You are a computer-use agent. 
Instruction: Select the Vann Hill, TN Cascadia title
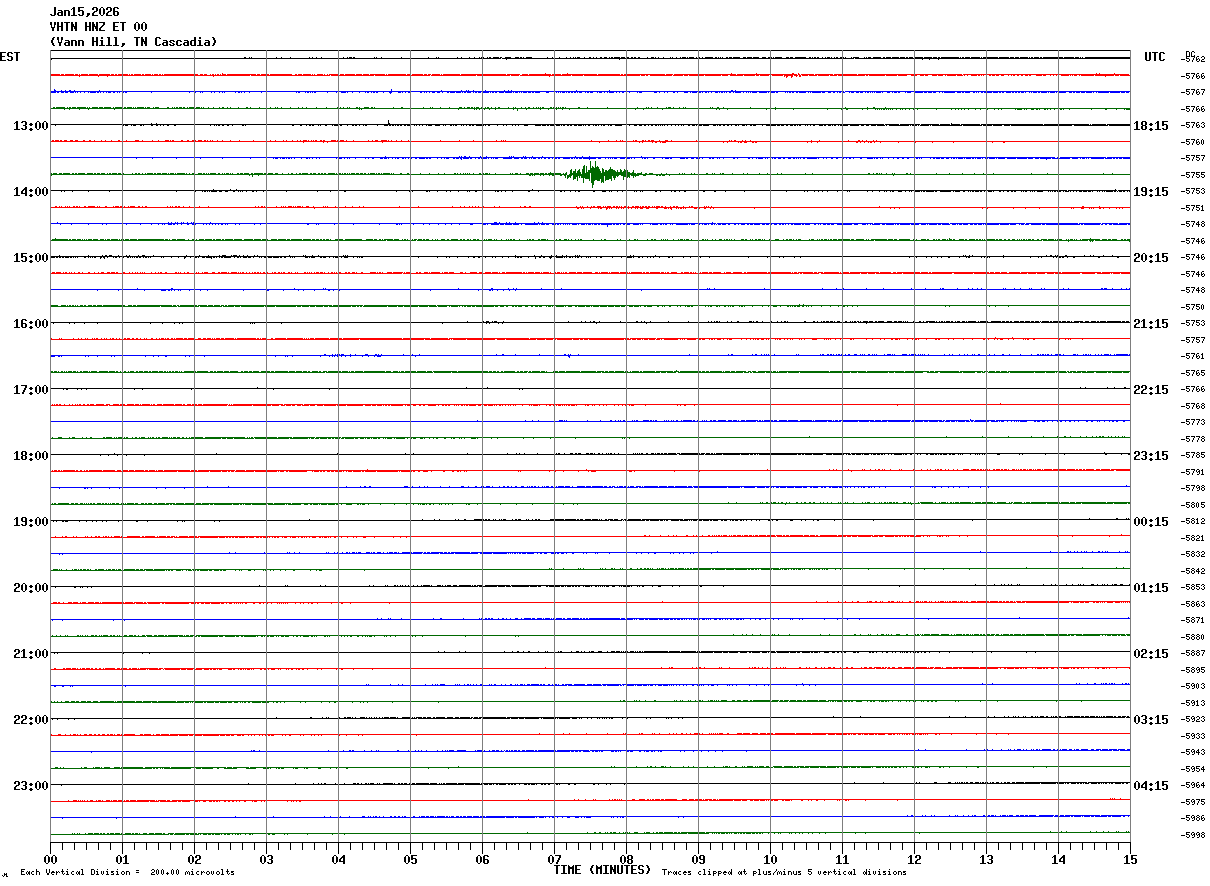pyautogui.click(x=133, y=42)
